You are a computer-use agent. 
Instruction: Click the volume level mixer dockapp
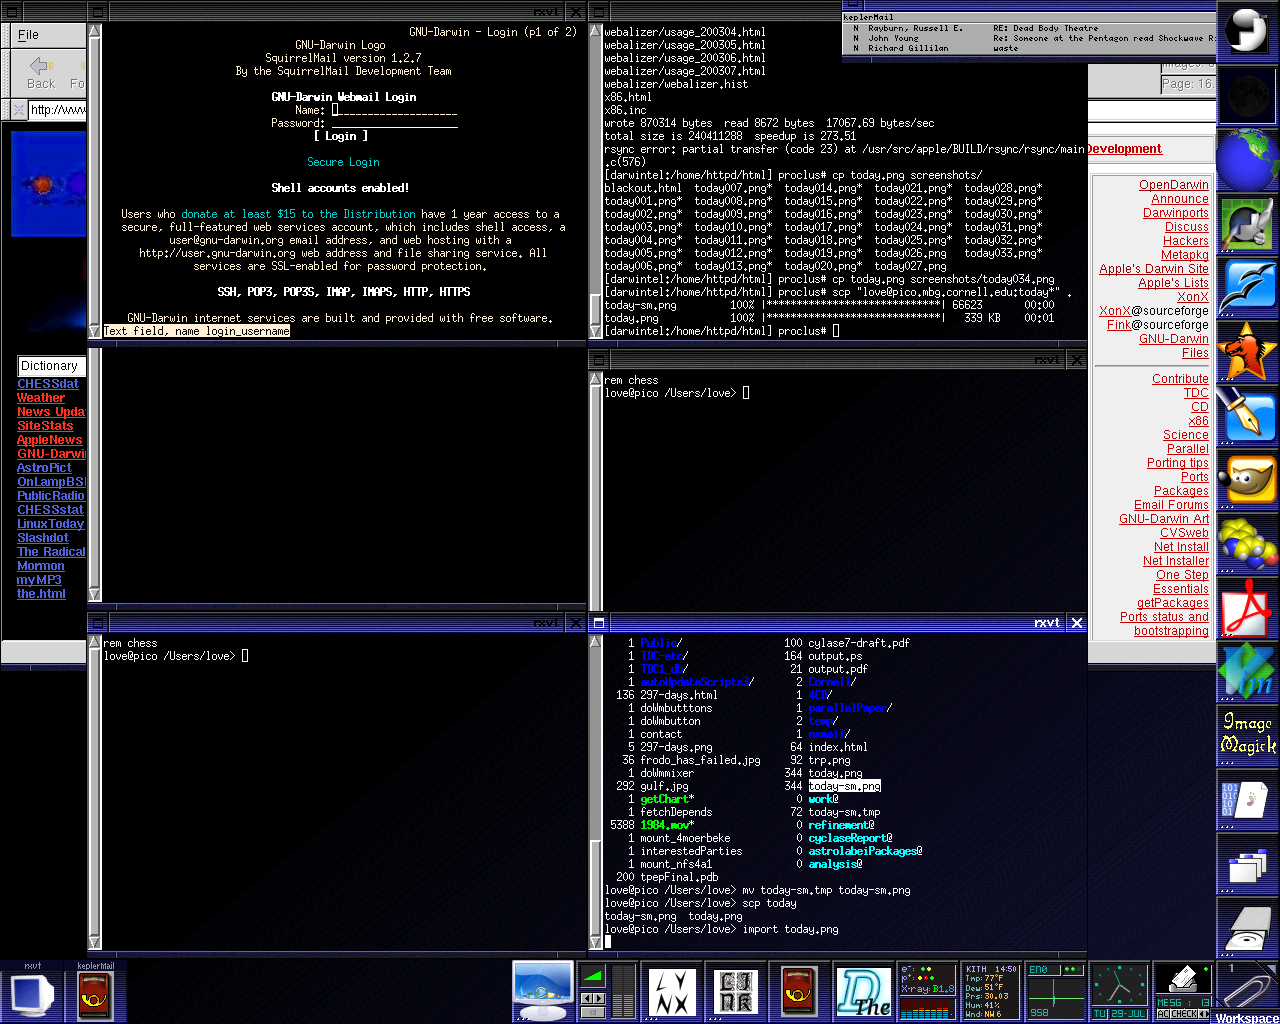click(x=607, y=992)
